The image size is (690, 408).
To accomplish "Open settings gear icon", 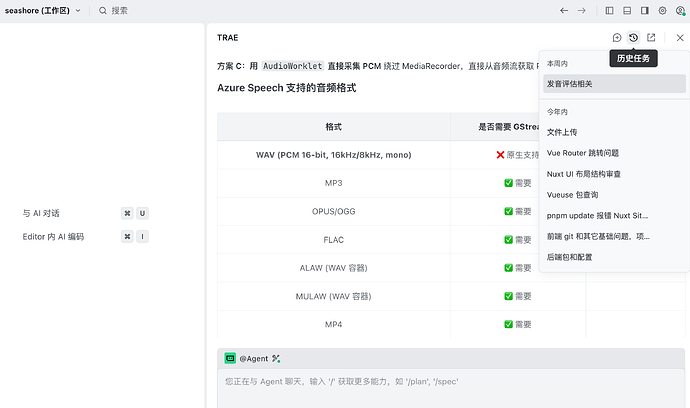I will [662, 11].
